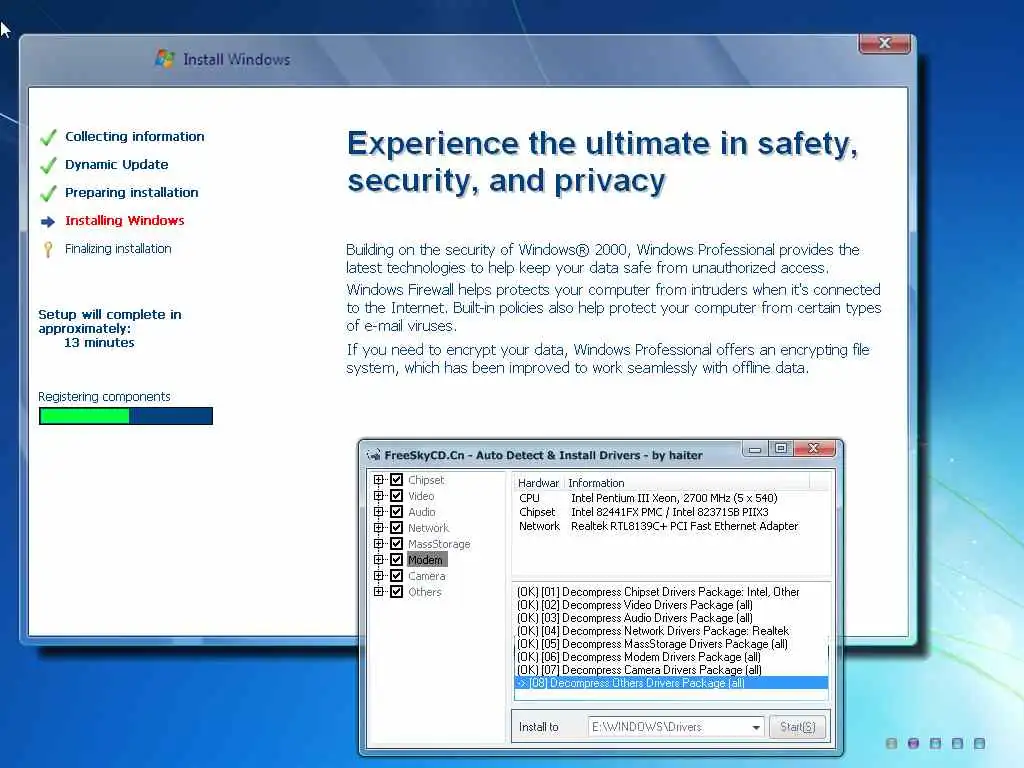Select highlighted log line 08 Decompress Others Drivers

click(671, 683)
